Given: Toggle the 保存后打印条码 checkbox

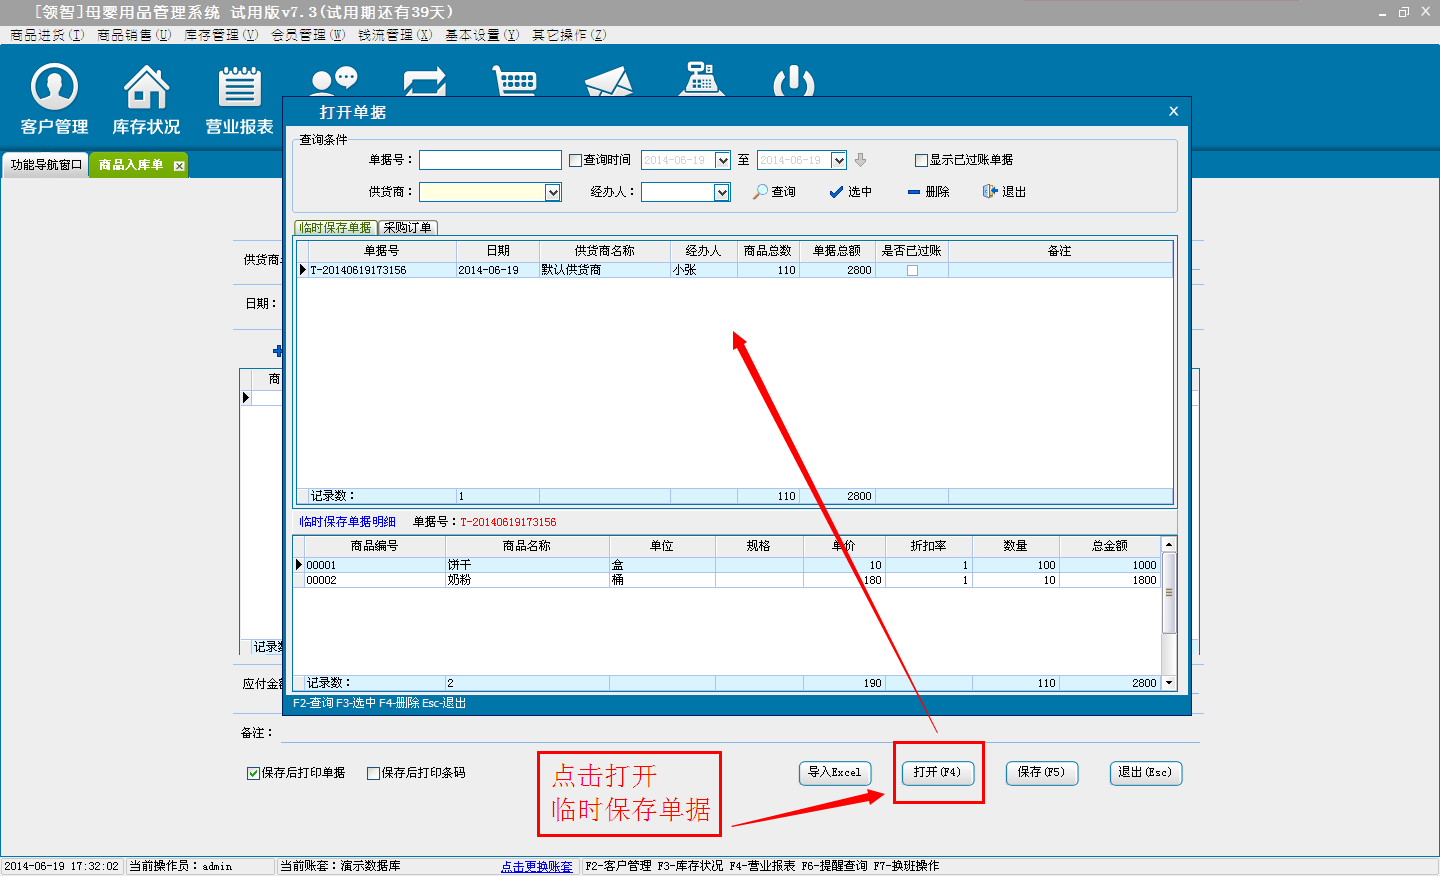Looking at the screenshot, I should (373, 773).
